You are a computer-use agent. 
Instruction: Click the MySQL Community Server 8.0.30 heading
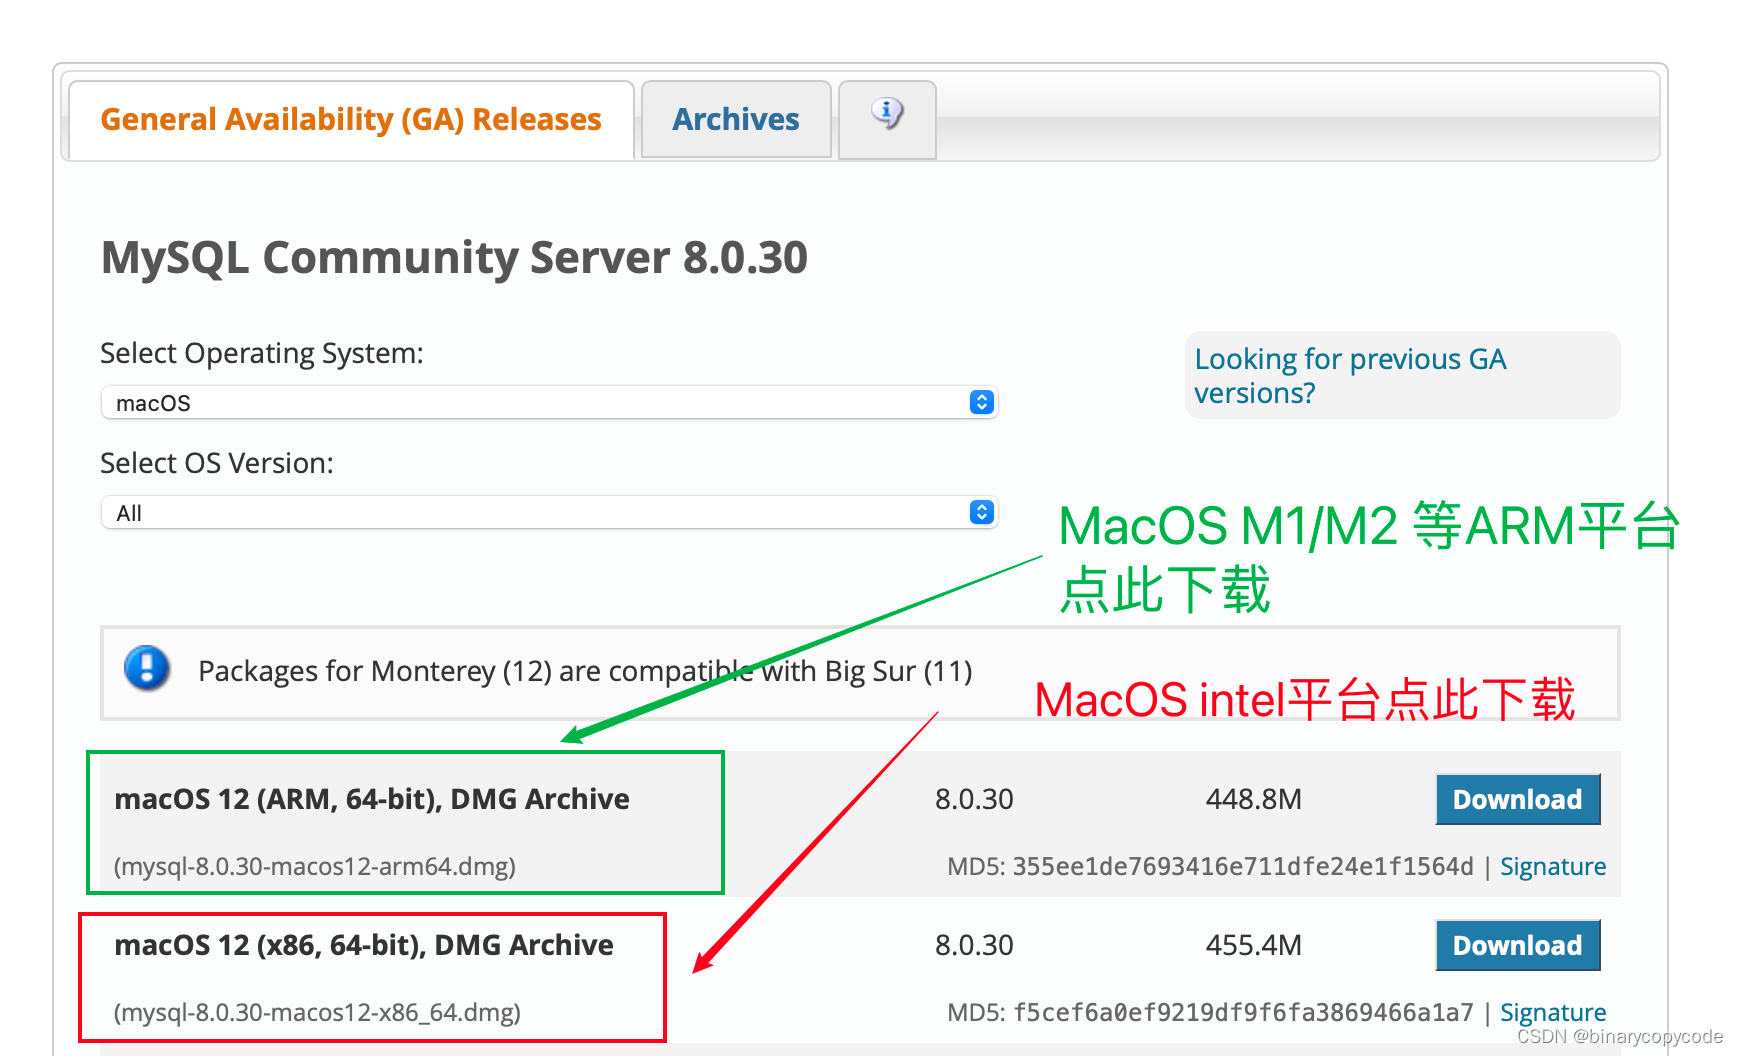(x=454, y=258)
